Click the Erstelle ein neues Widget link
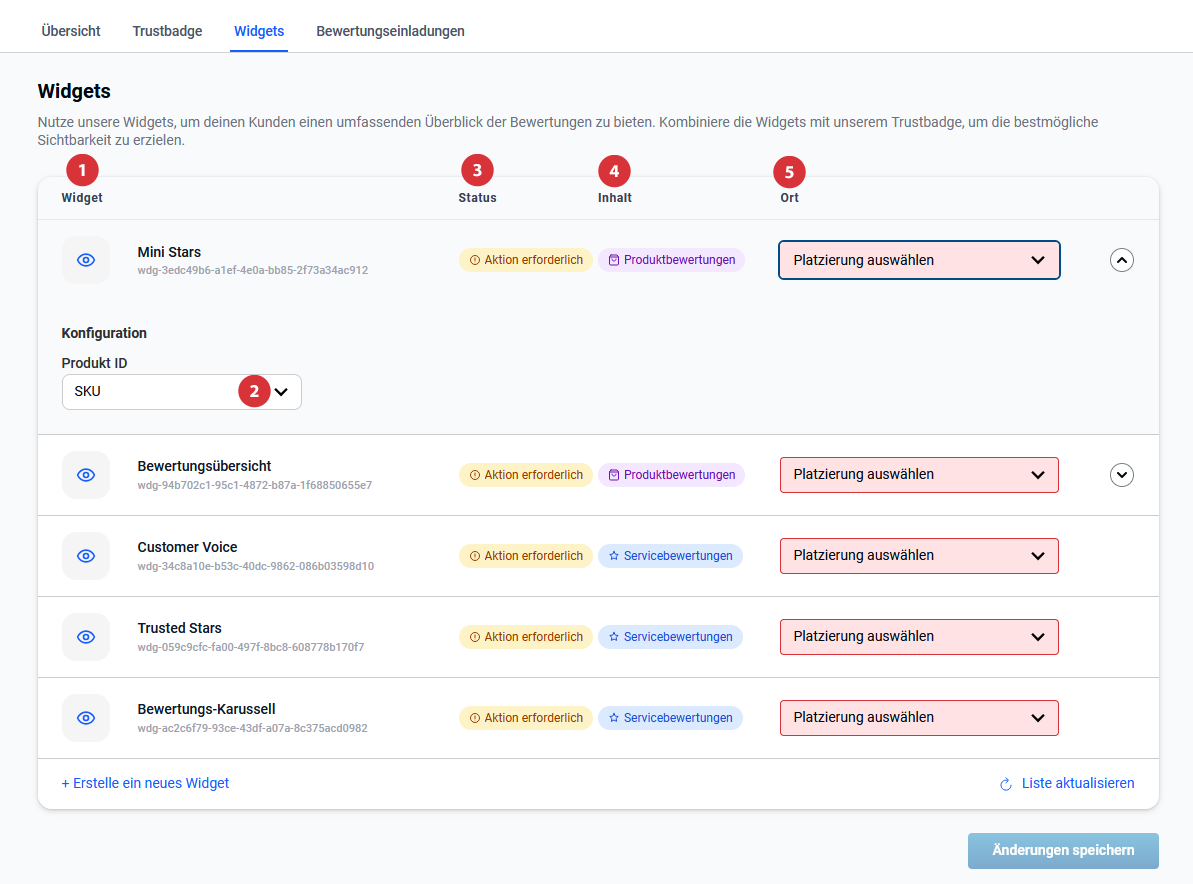Viewport: 1193px width, 884px height. pos(145,783)
